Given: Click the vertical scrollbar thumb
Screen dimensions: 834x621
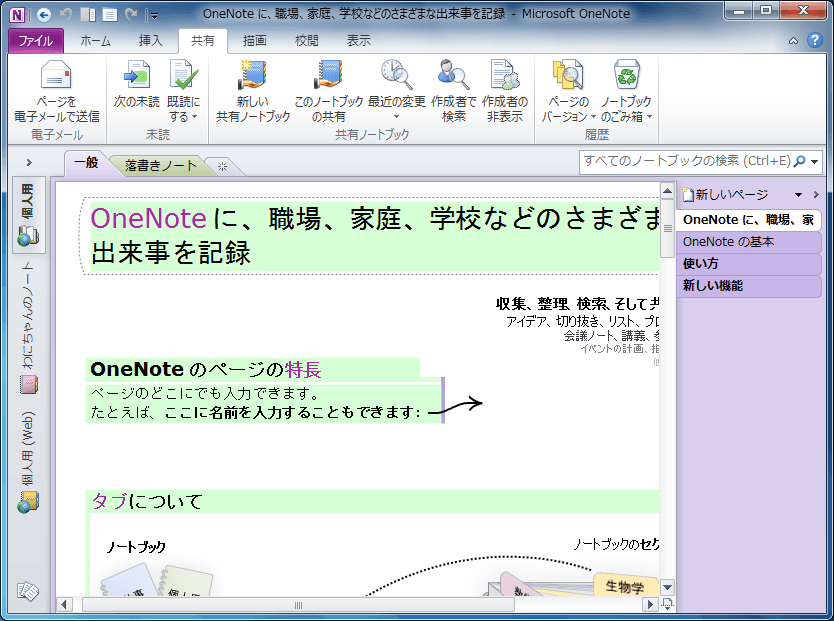Looking at the screenshot, I should click(x=668, y=229).
